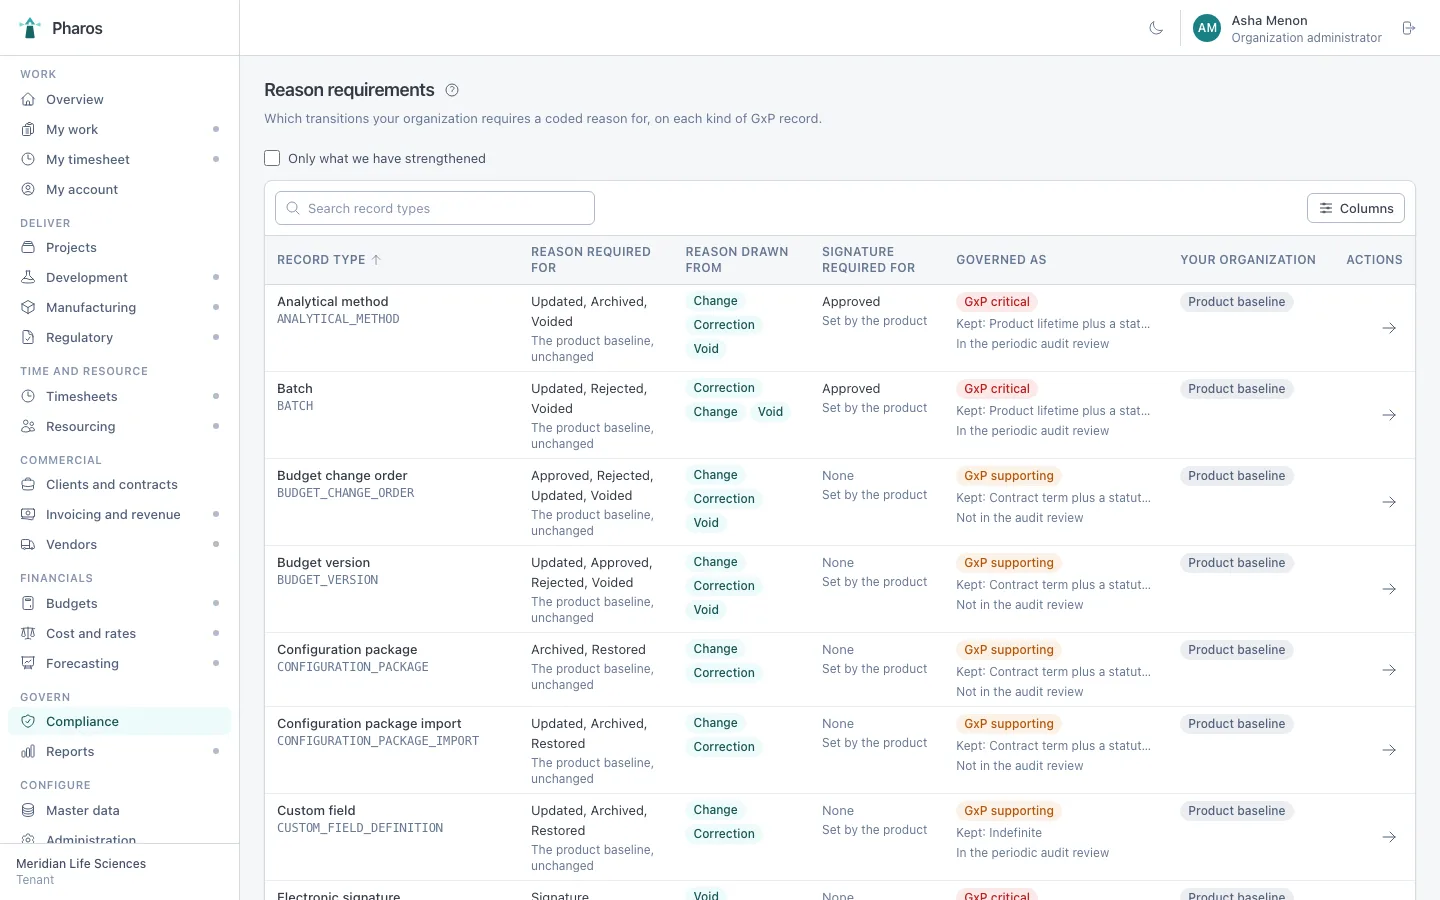1440x900 pixels.
Task: Click the Invoicing and revenue item
Action: point(119,514)
